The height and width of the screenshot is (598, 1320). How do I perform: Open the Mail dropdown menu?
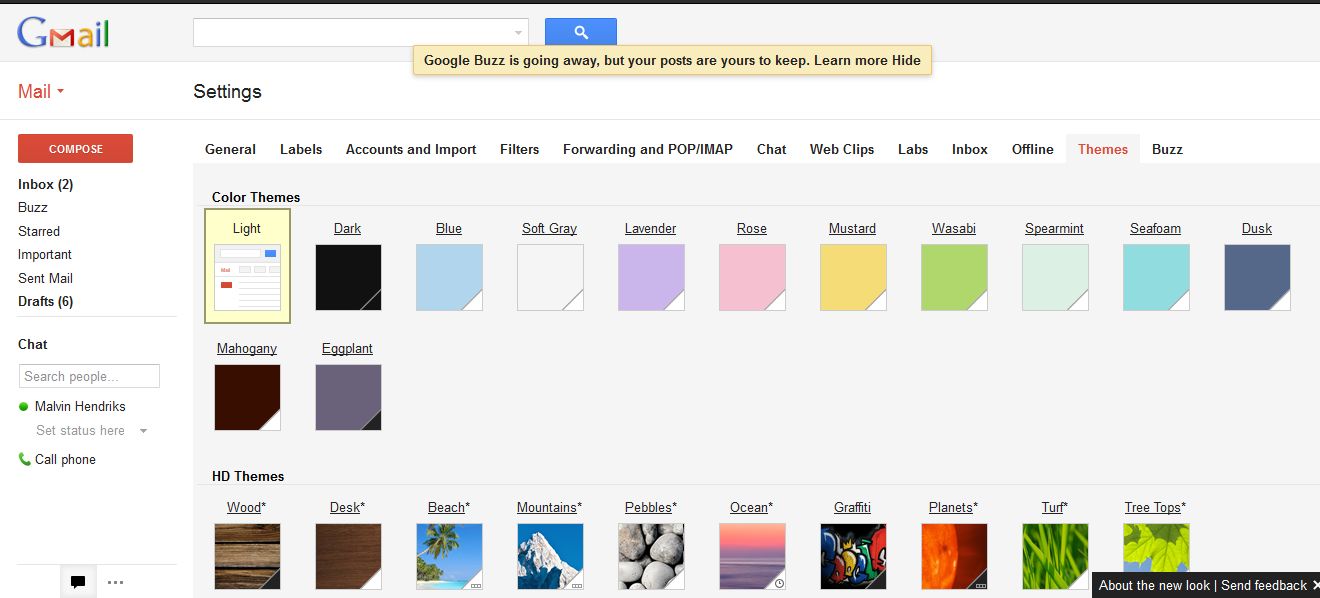[41, 92]
